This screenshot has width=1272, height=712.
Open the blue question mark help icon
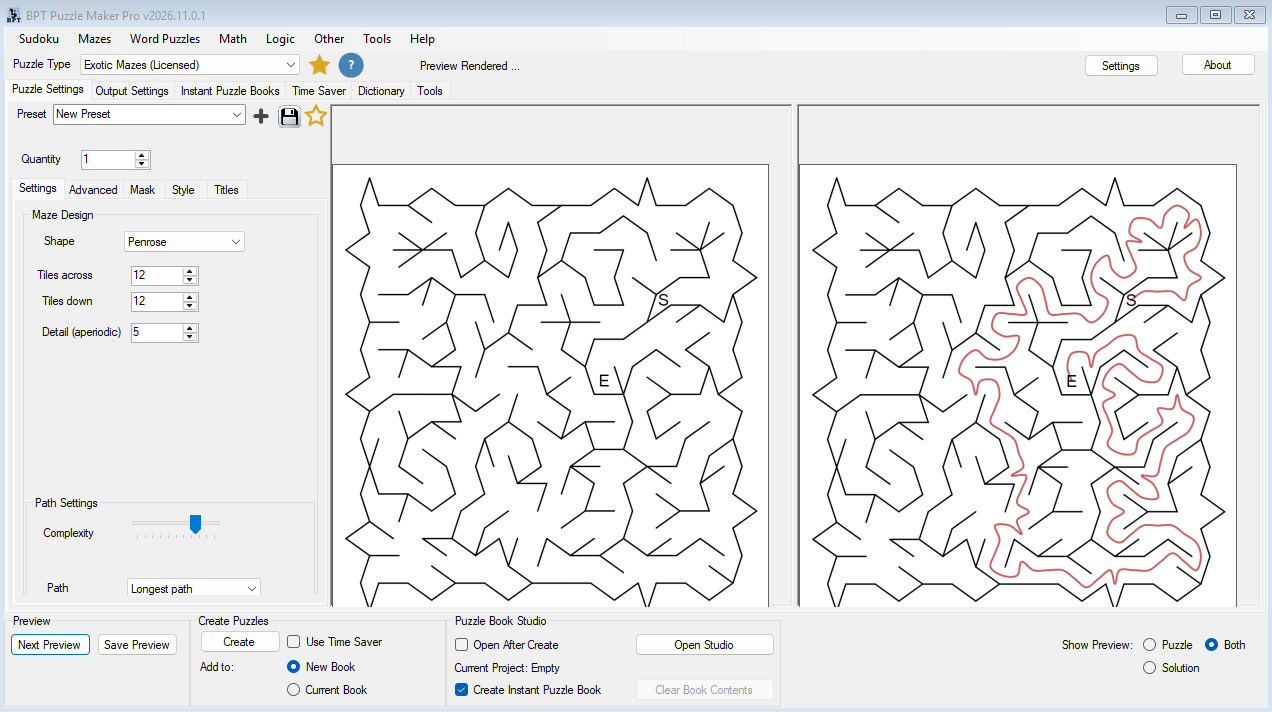[351, 65]
